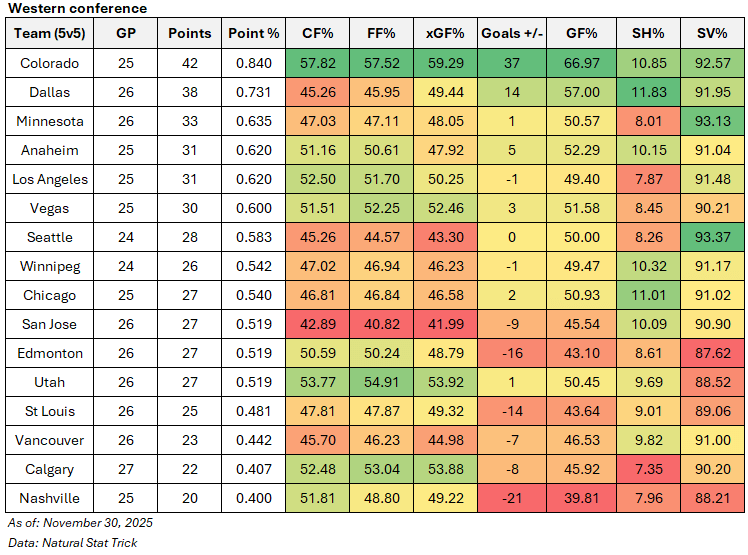Select Seattle's SV% cell showing 93.37

(711, 237)
